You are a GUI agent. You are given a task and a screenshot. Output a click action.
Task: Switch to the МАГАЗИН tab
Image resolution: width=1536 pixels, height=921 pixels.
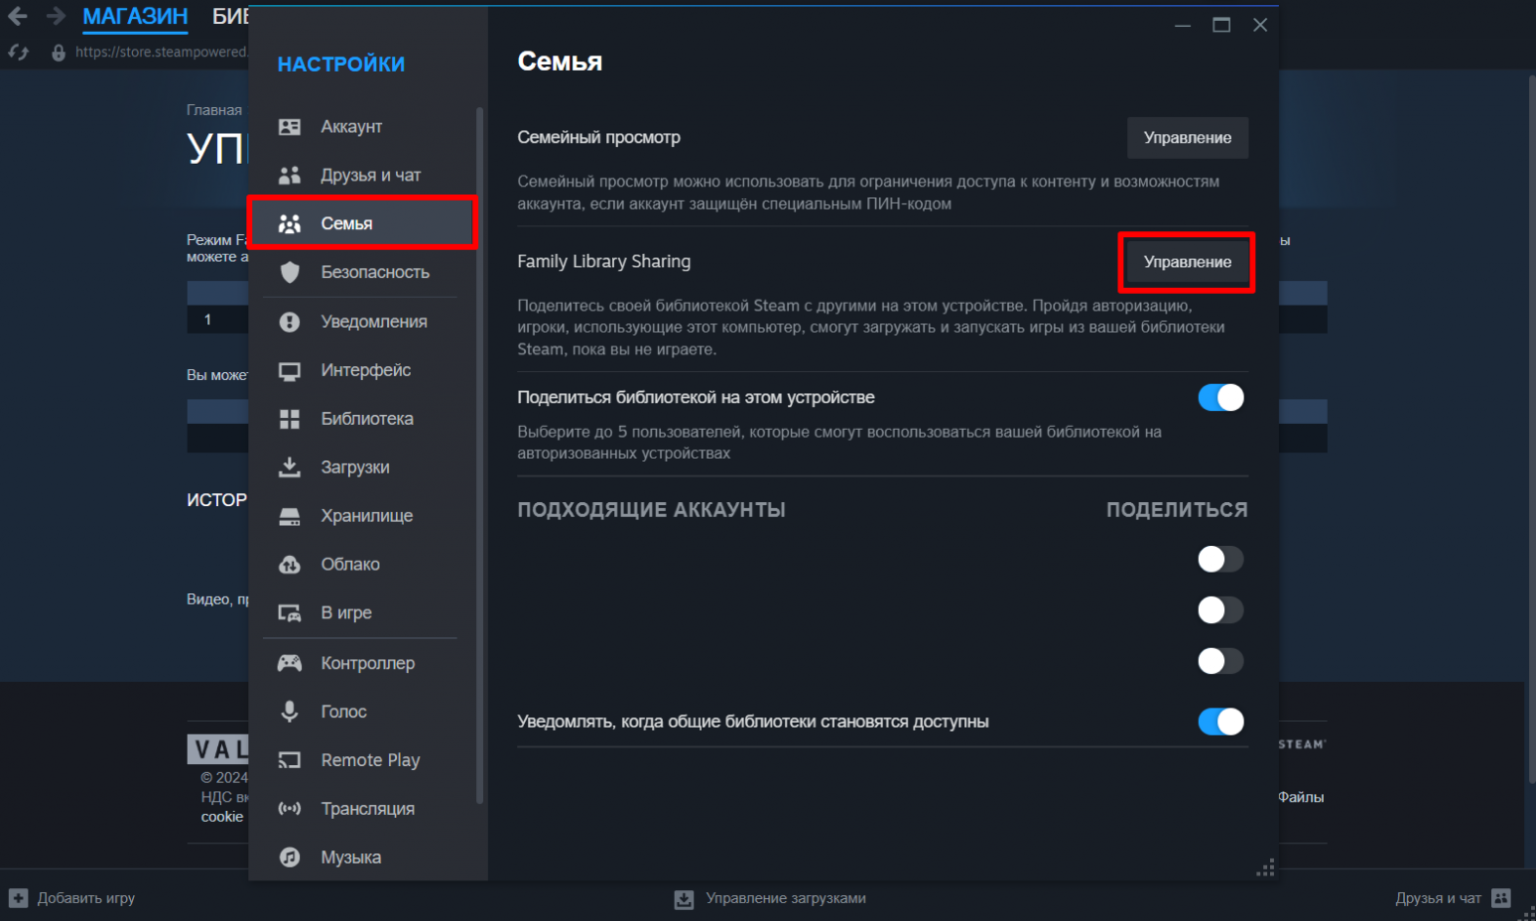coord(135,17)
